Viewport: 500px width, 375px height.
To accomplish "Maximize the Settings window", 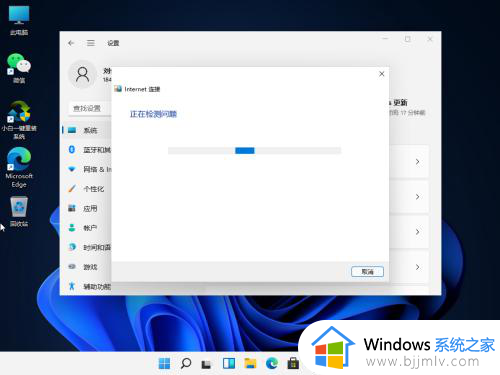I will point(407,39).
